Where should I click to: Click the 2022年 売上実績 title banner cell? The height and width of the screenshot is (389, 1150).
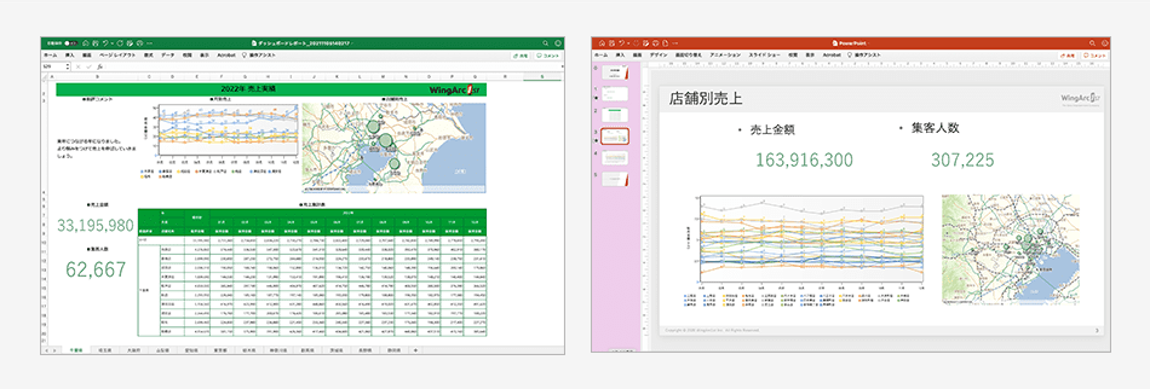pyautogui.click(x=271, y=89)
